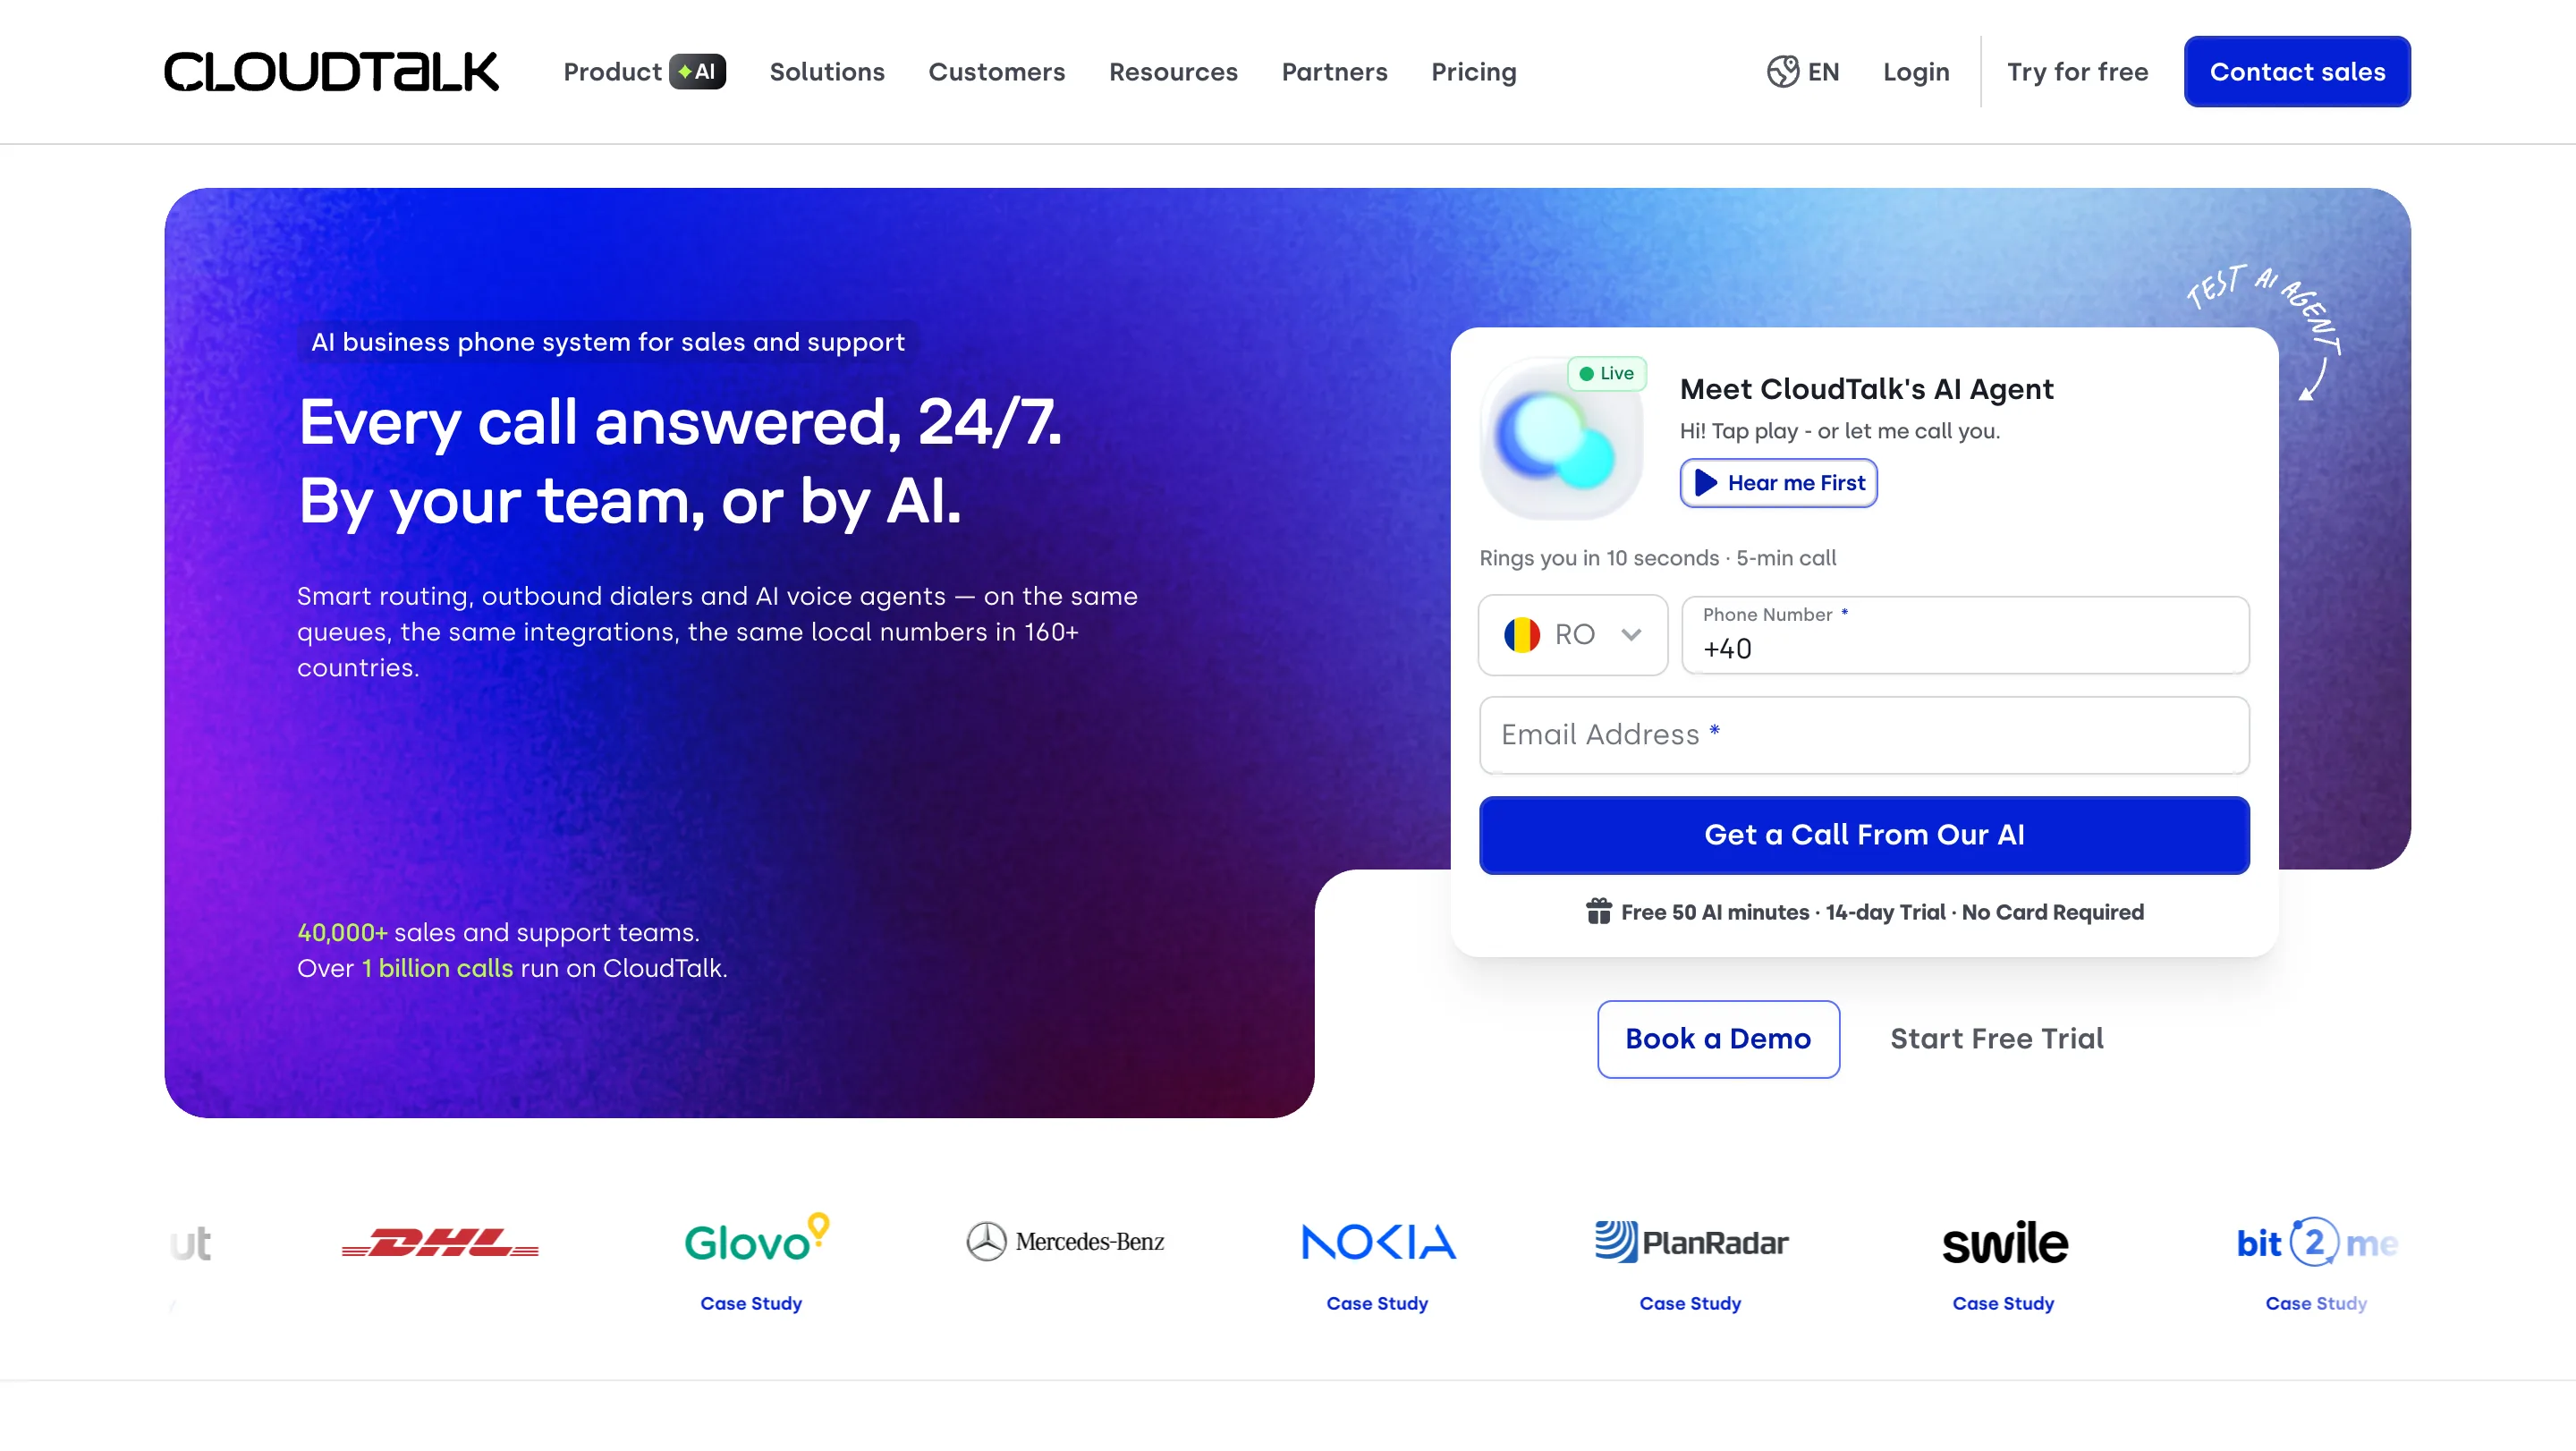This screenshot has width=2576, height=1451.
Task: Focus the Phone Number field
Action: (x=1965, y=635)
